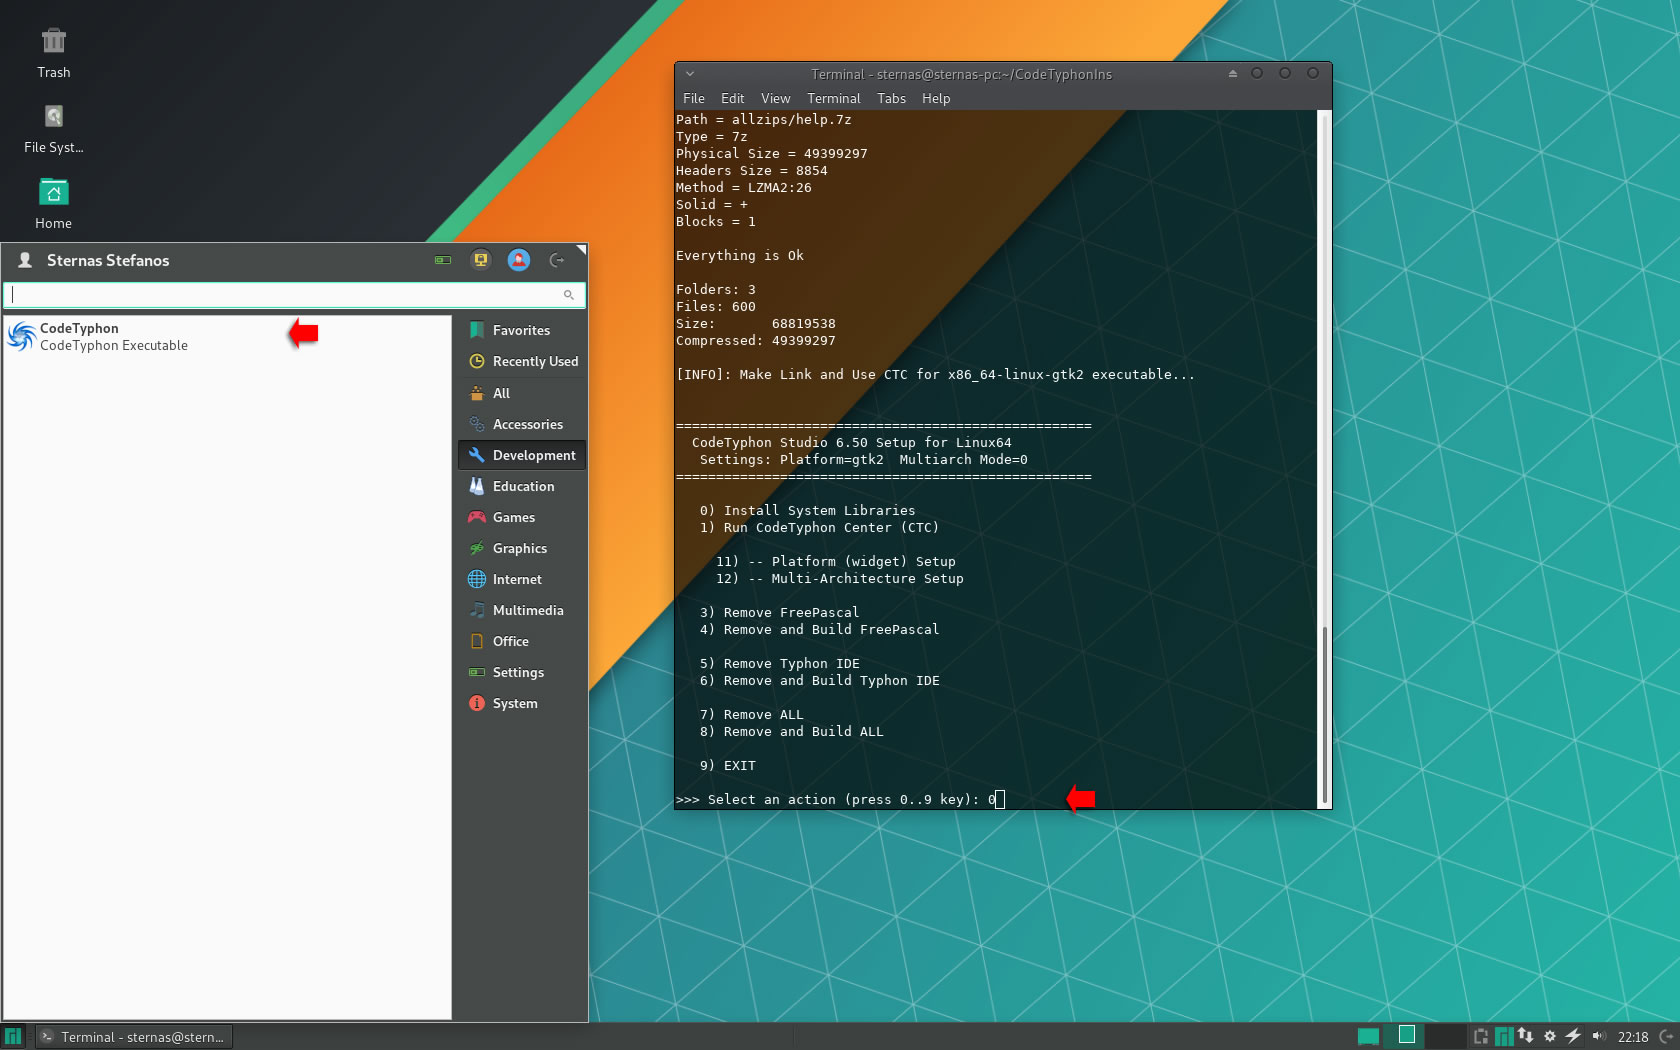This screenshot has height=1050, width=1680.
Task: Click the network up-down arrows tray icon
Action: (x=1526, y=1036)
